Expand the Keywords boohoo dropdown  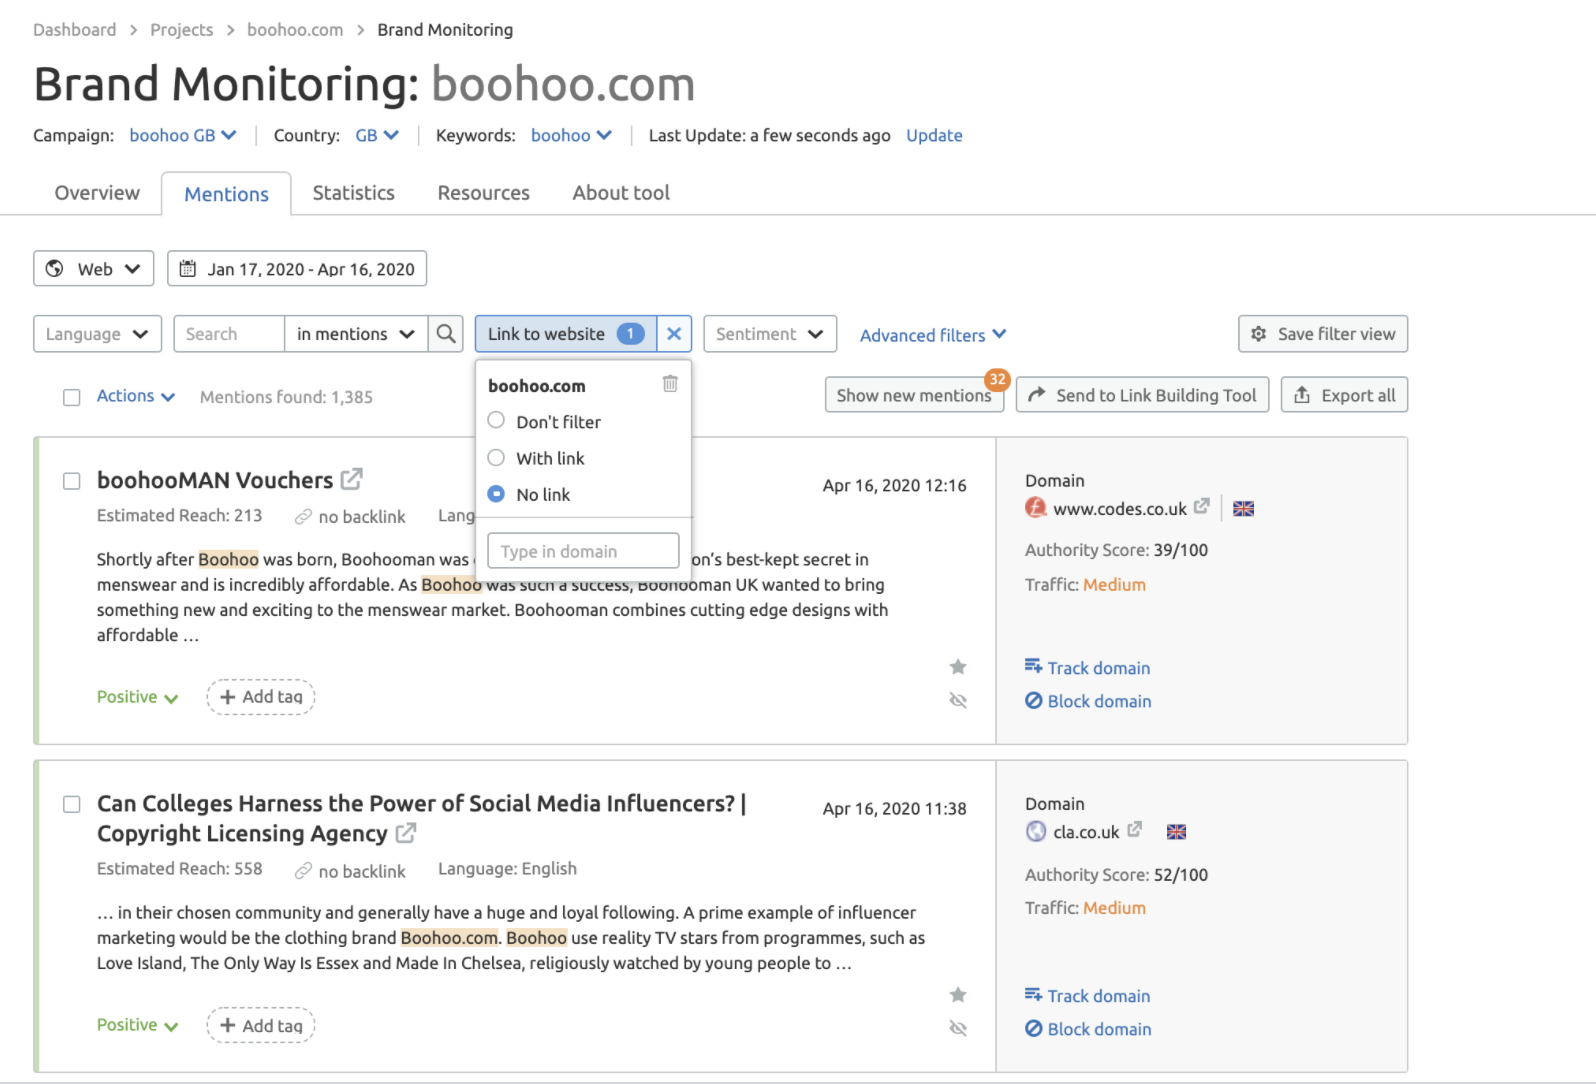coord(571,135)
